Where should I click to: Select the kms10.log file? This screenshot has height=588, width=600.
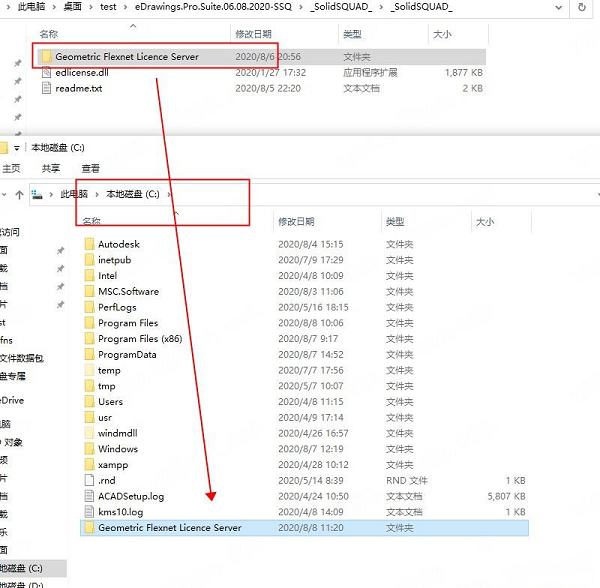tap(121, 512)
